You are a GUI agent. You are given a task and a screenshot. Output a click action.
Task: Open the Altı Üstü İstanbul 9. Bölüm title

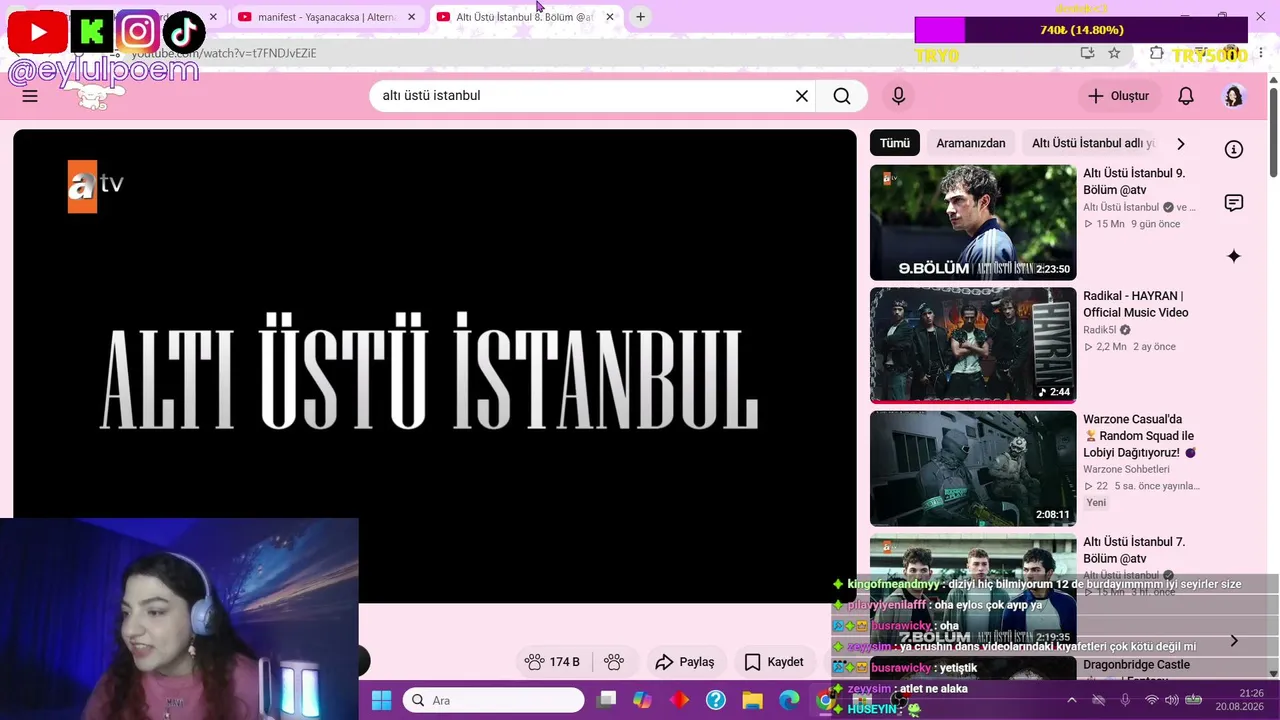[x=1134, y=181]
